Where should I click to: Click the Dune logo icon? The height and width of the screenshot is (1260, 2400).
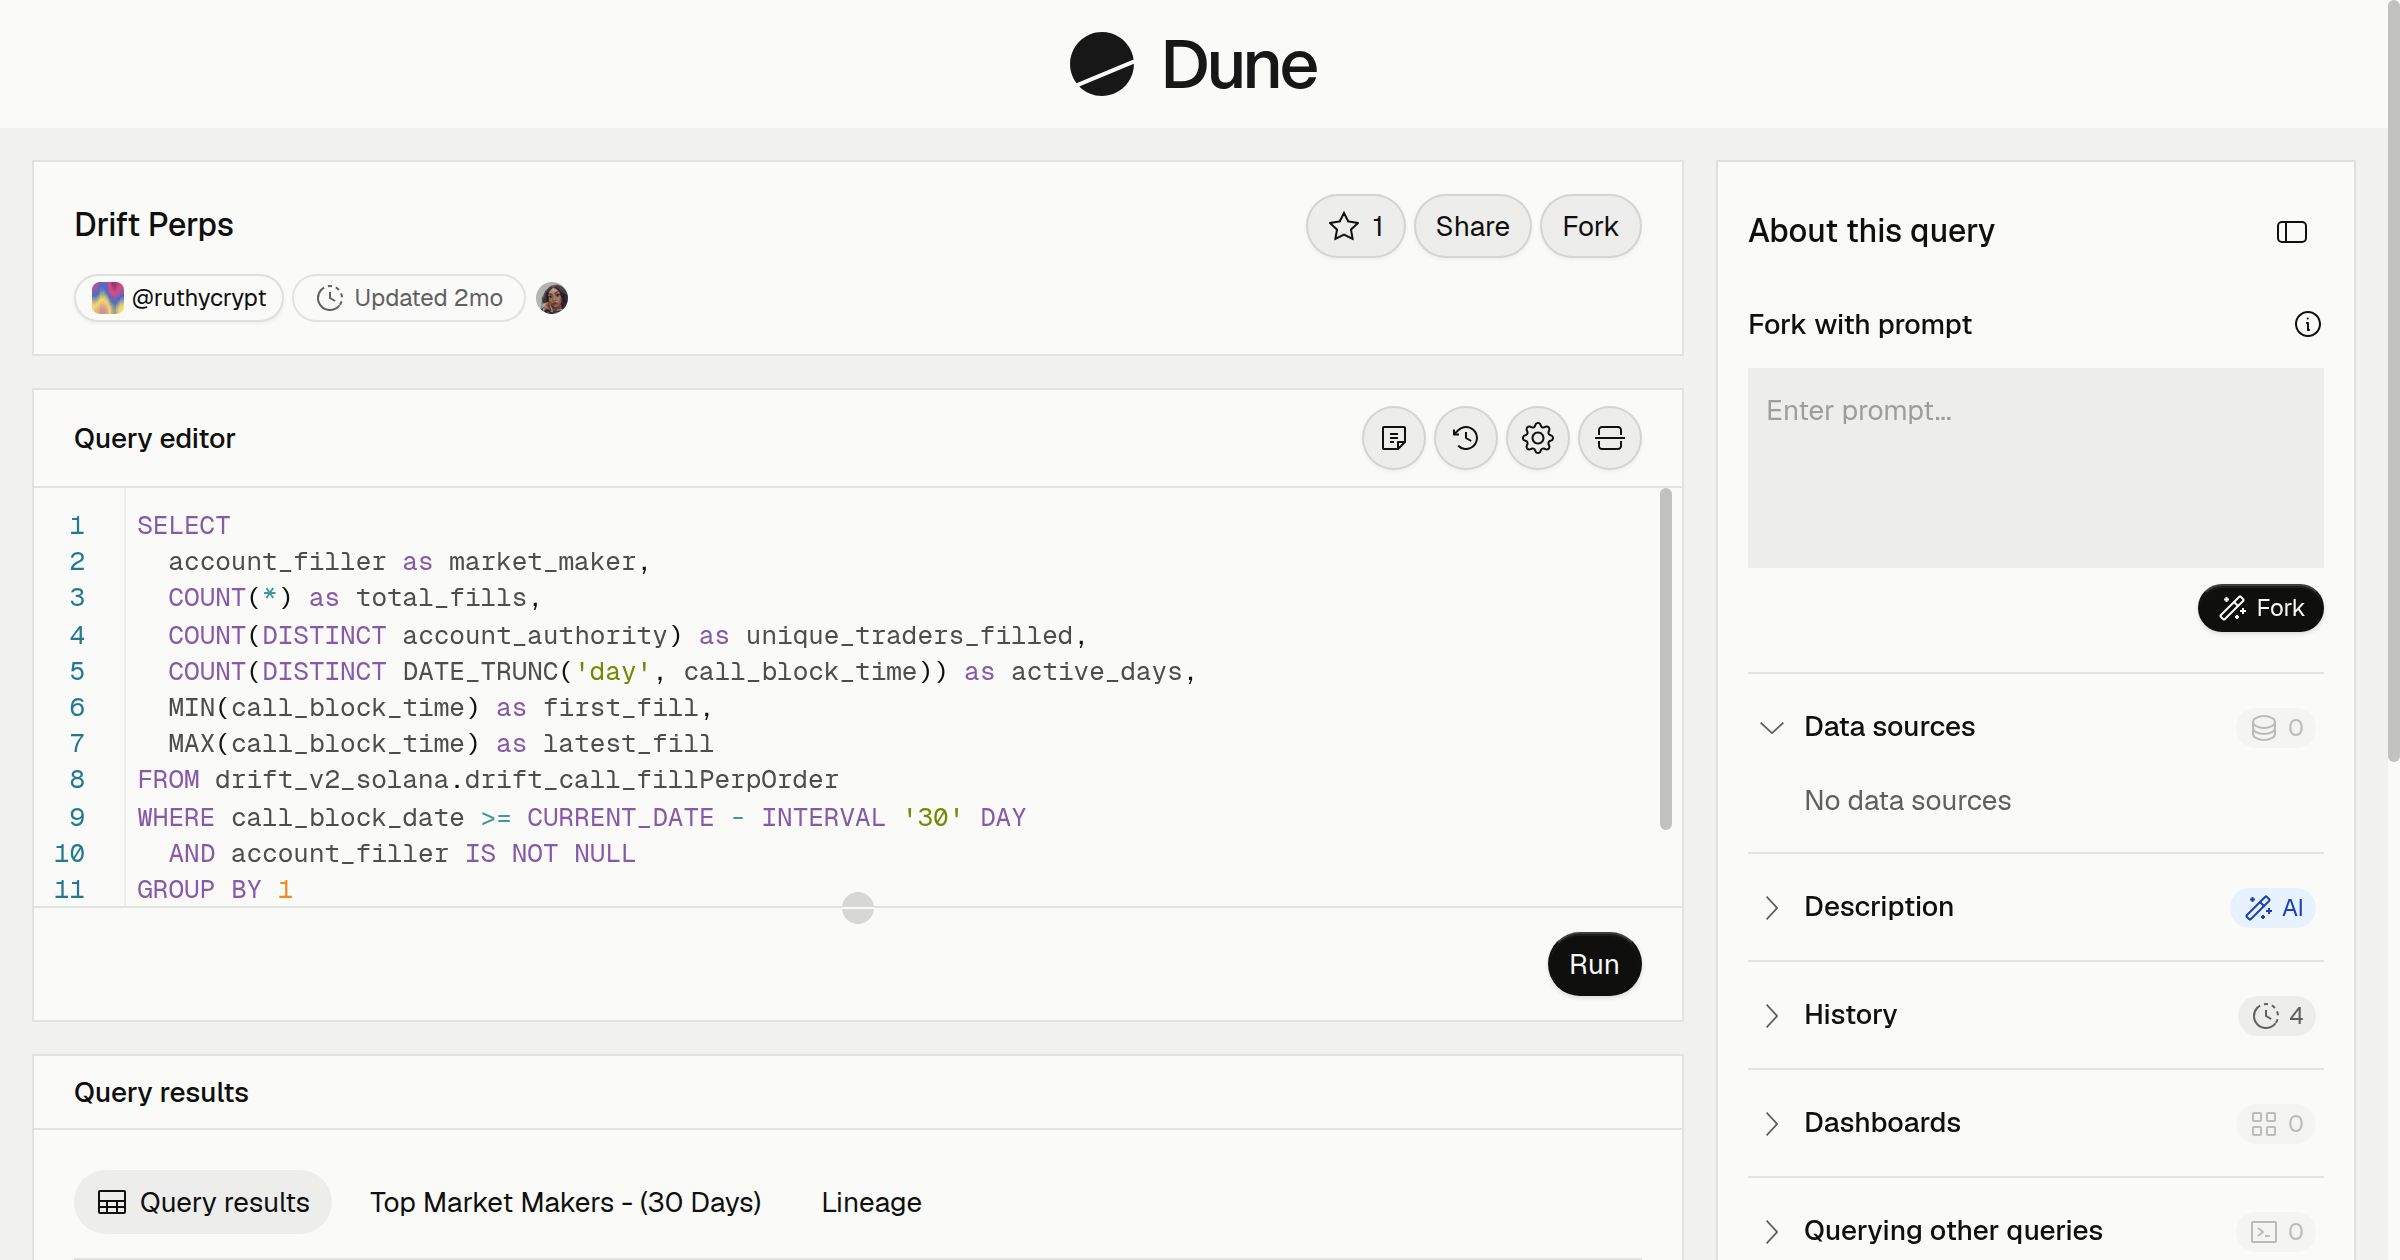point(1101,64)
